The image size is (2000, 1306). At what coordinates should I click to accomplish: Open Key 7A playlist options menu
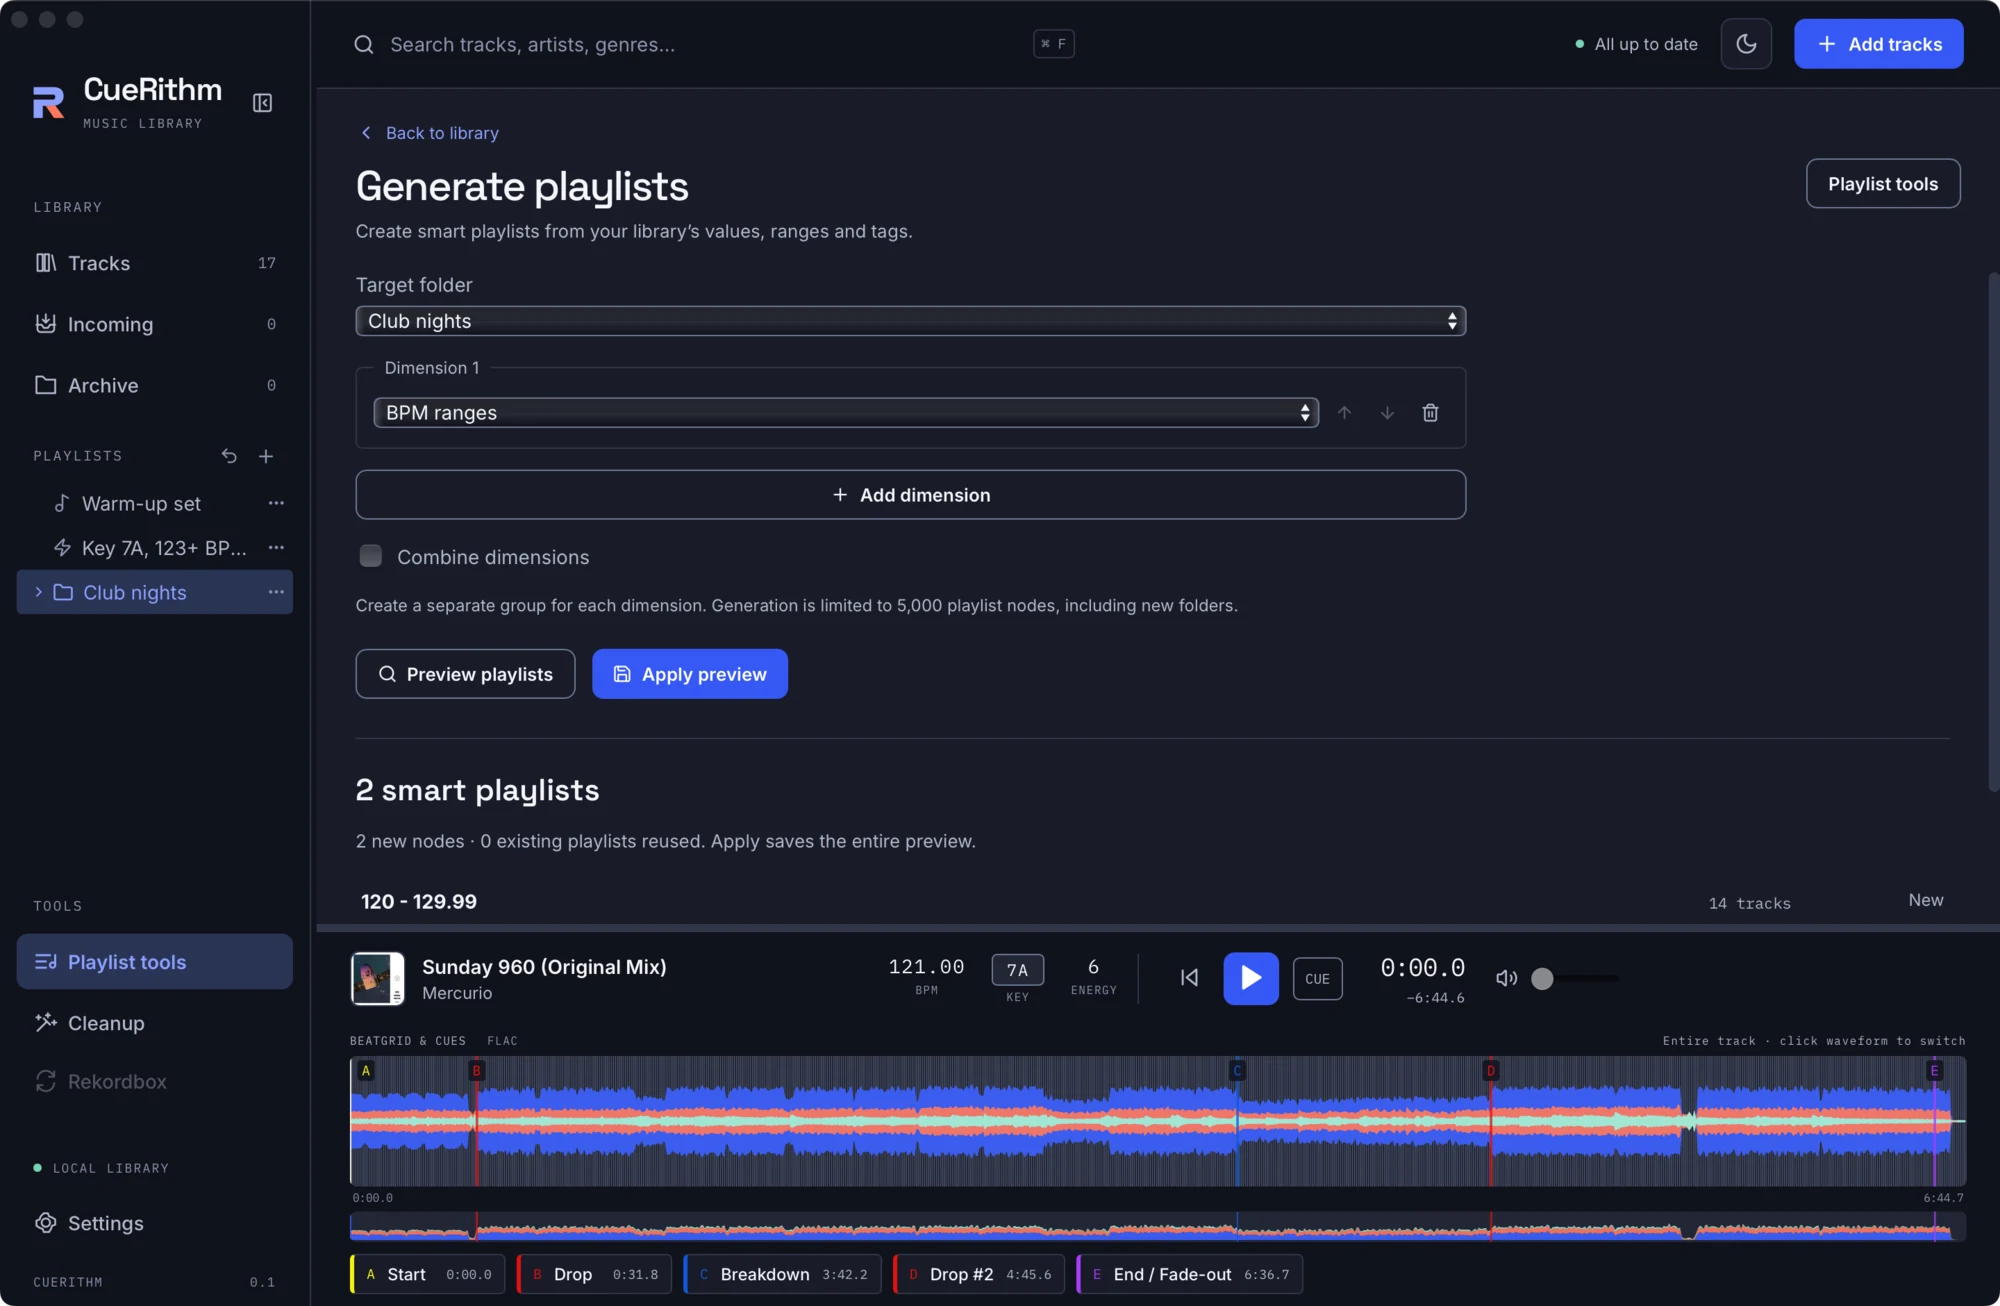tap(276, 547)
